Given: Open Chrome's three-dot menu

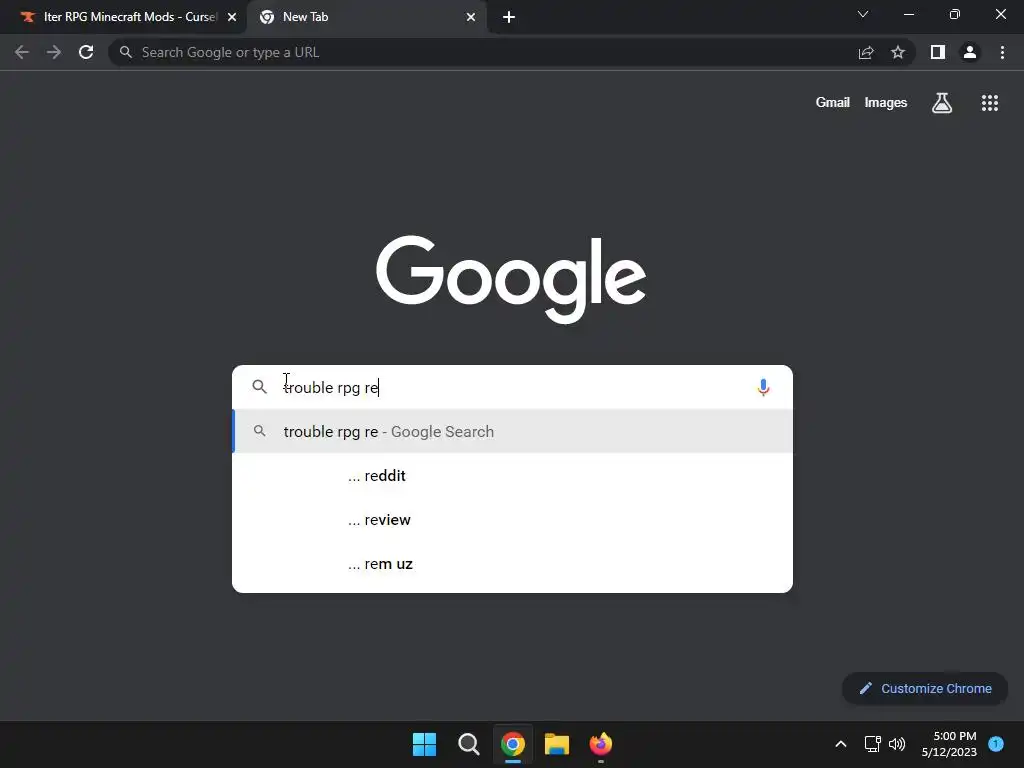Looking at the screenshot, I should [1002, 52].
